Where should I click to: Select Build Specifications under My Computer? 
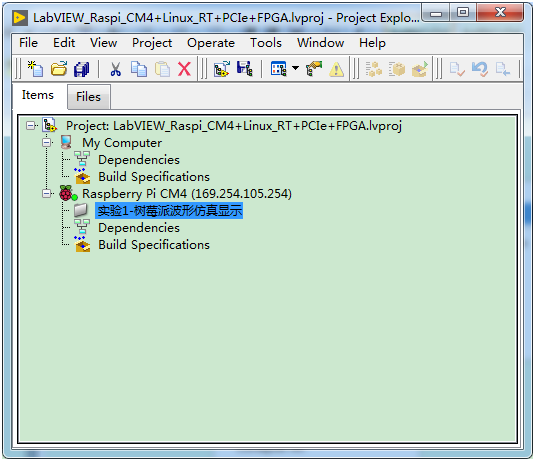(154, 177)
